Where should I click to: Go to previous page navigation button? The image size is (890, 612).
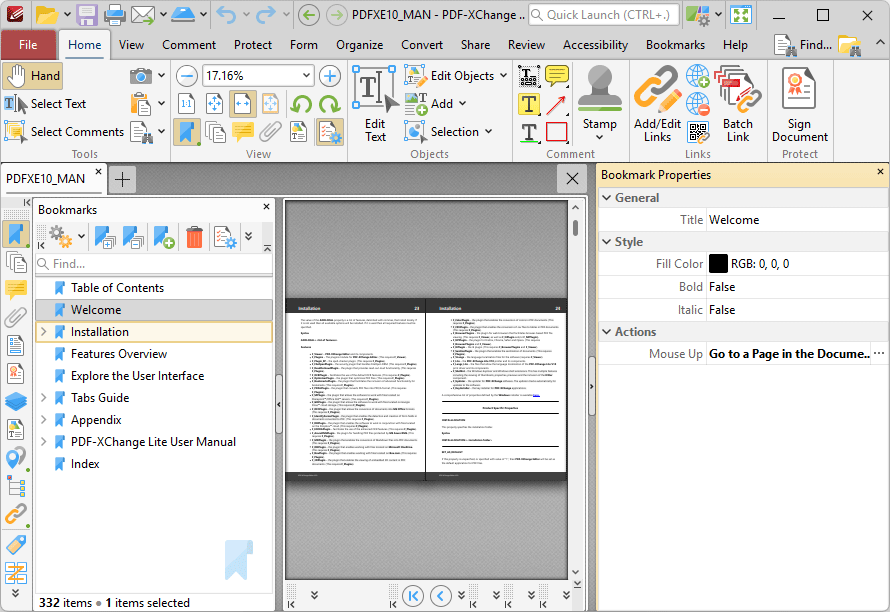pyautogui.click(x=441, y=596)
